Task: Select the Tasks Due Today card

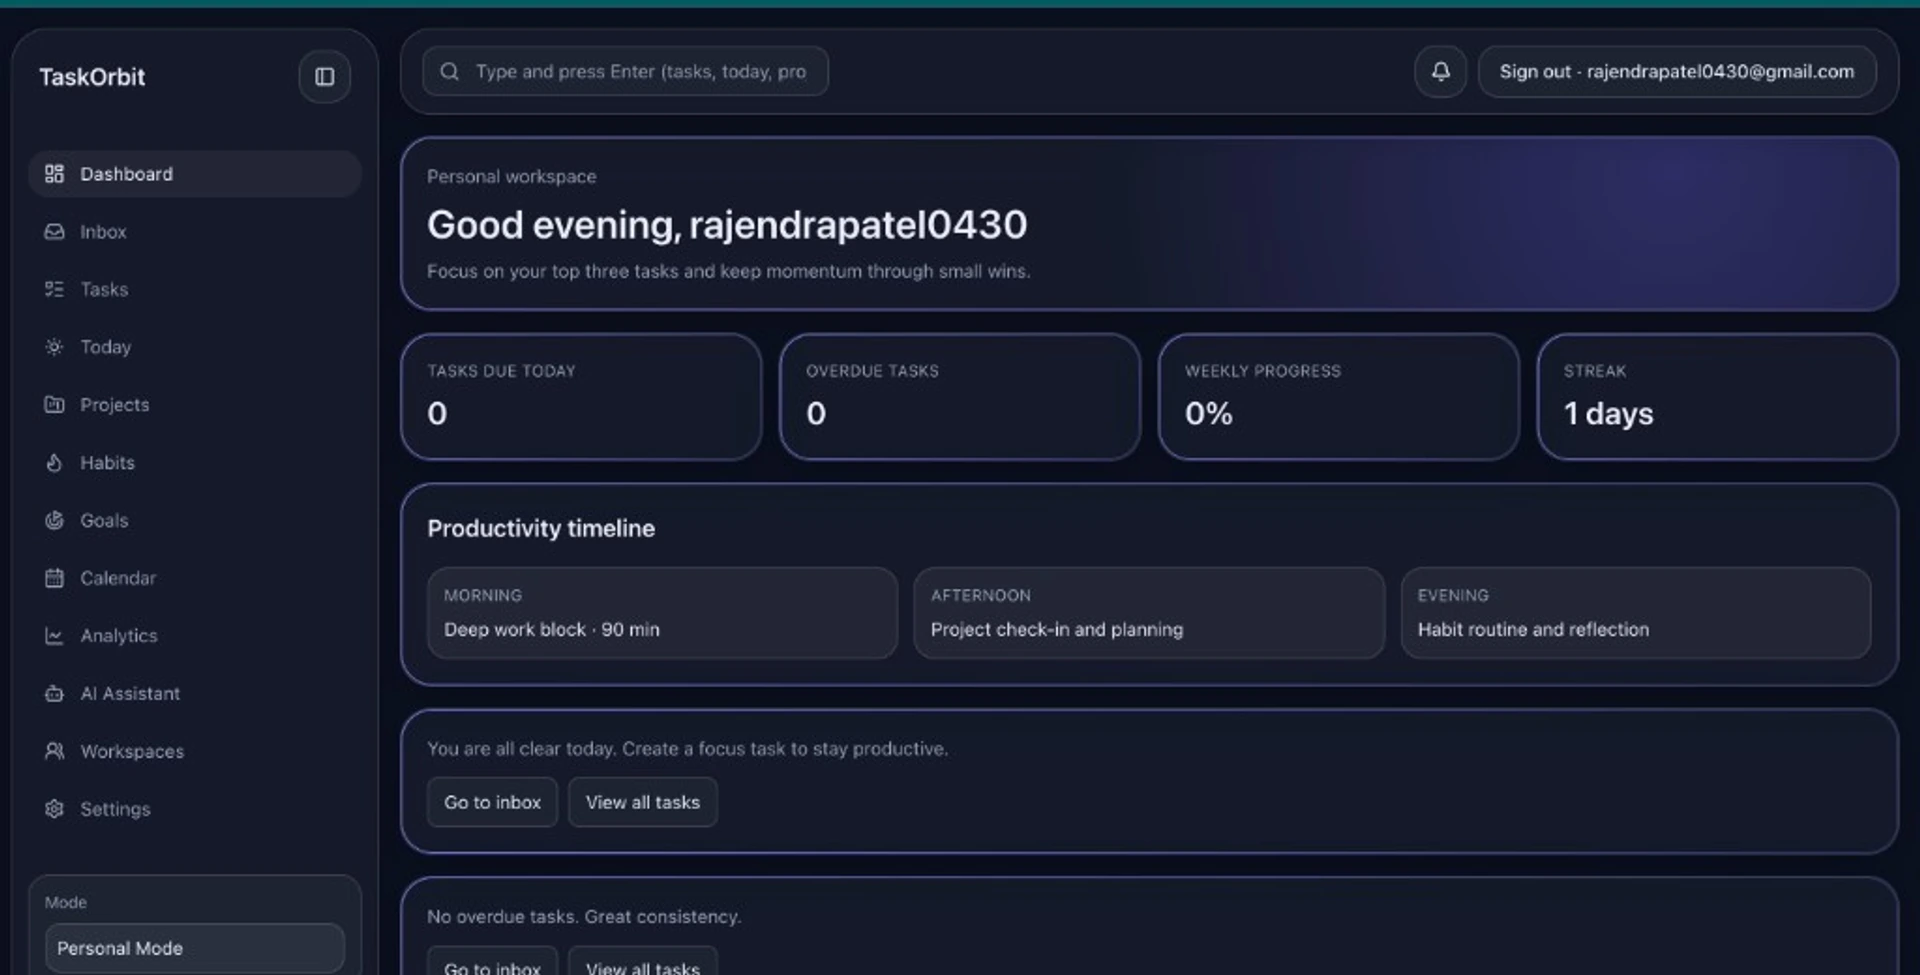Action: click(x=581, y=397)
